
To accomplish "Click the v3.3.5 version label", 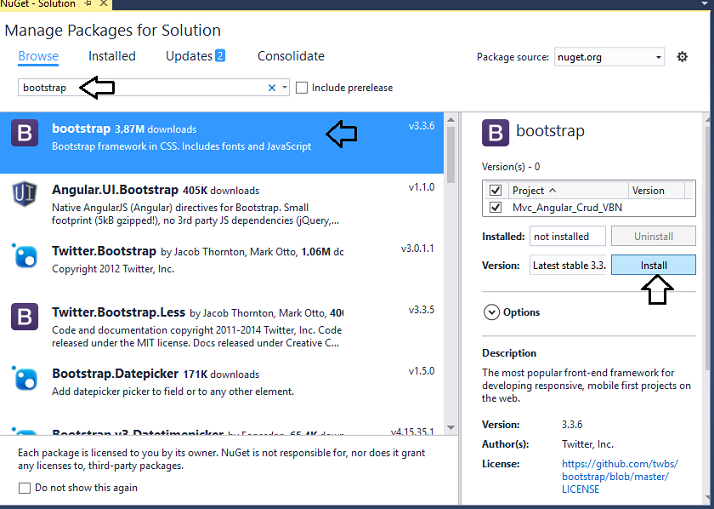I will pos(421,310).
